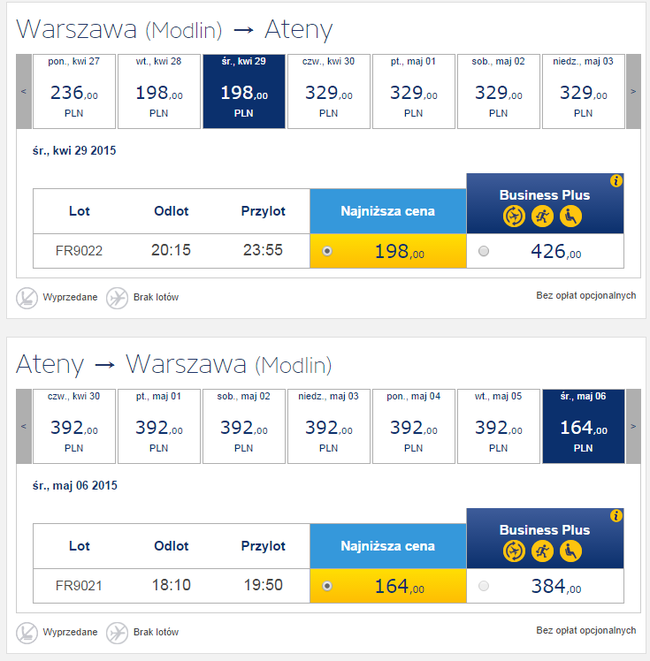The height and width of the screenshot is (661, 650).
Task: Click the priority boarding runner icon for return flight
Action: [x=544, y=549]
